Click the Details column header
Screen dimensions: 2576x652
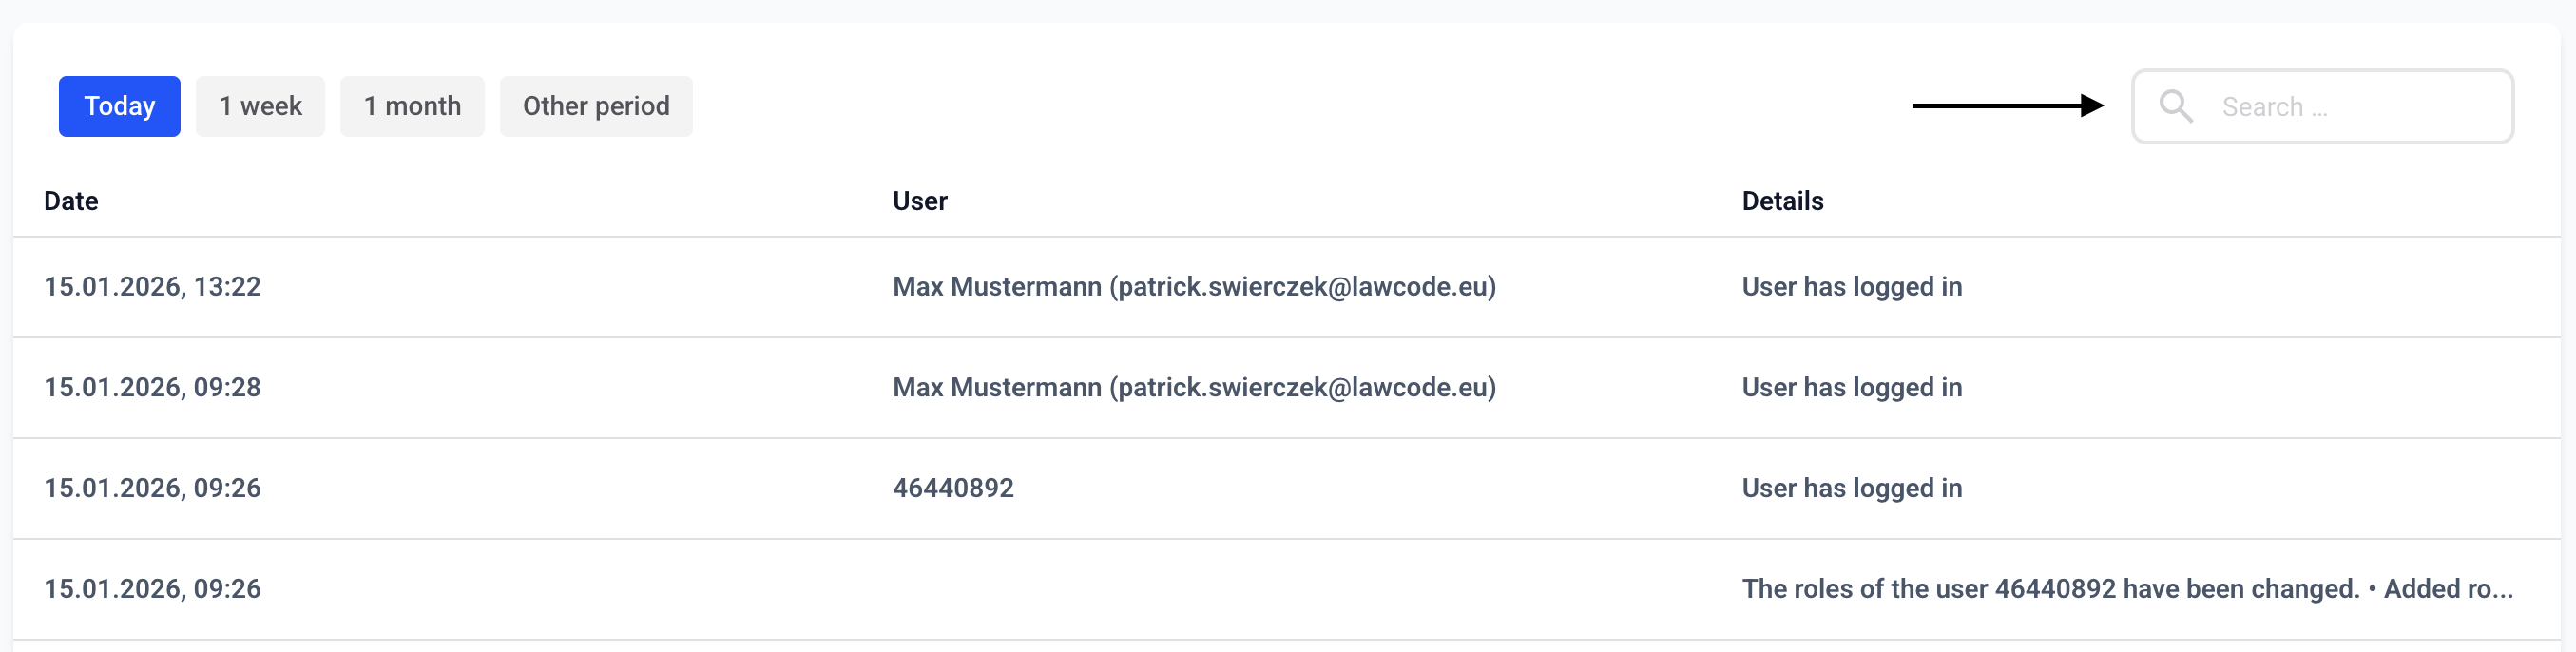pos(1782,201)
